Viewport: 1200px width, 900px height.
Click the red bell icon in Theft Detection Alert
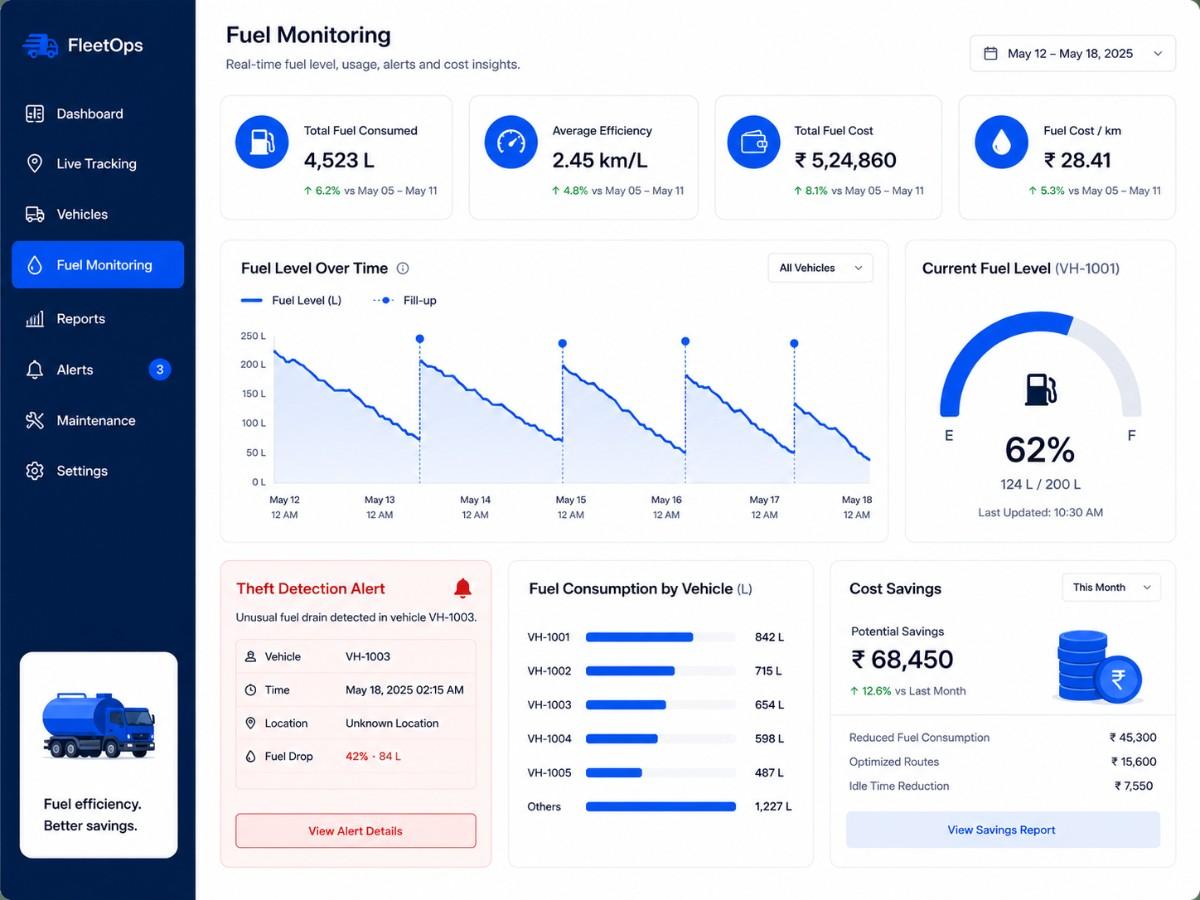click(x=462, y=588)
